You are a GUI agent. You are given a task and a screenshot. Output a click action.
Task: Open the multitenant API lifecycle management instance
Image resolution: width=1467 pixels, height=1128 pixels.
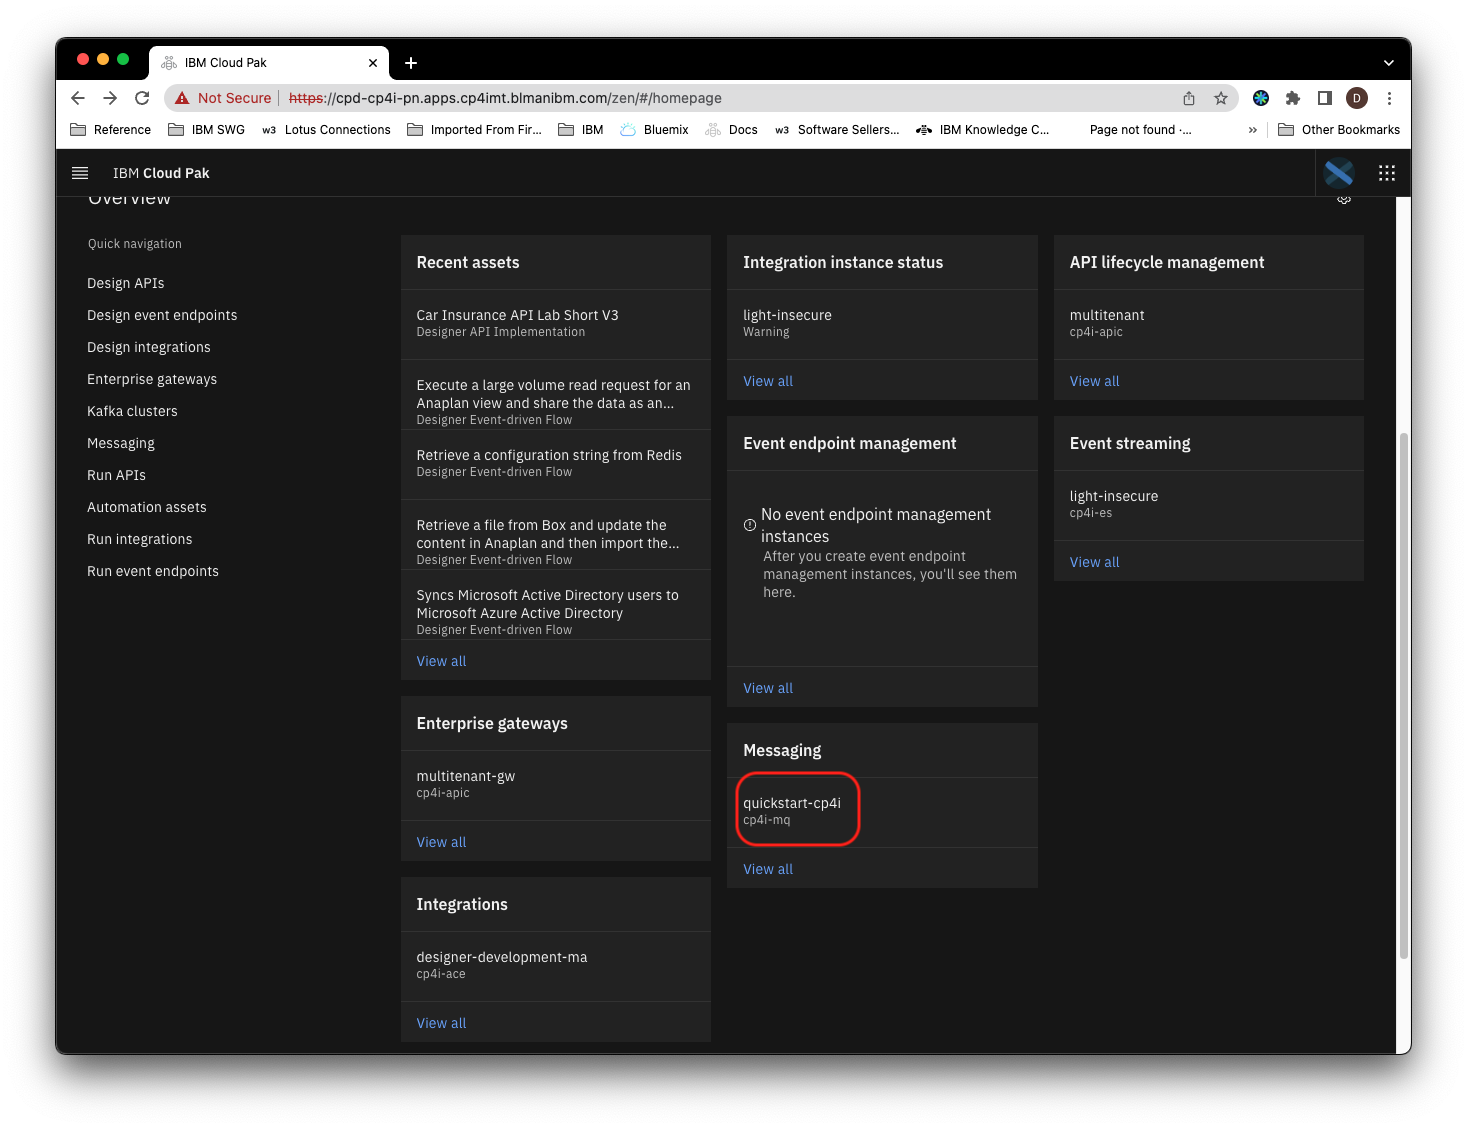pyautogui.click(x=1208, y=324)
